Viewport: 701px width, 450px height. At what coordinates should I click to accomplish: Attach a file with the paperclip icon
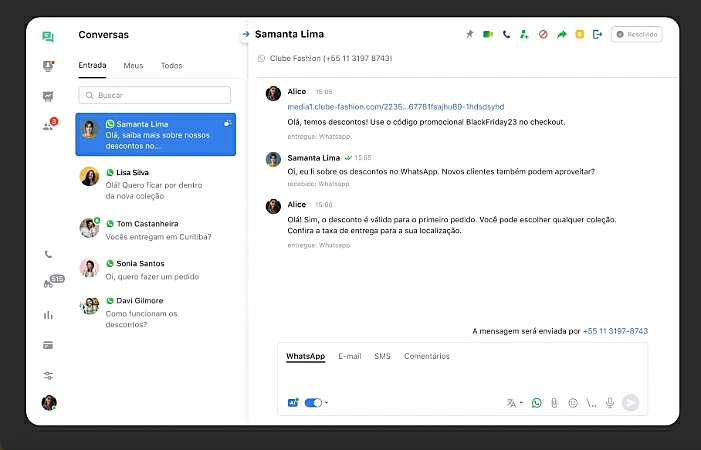pyautogui.click(x=554, y=403)
